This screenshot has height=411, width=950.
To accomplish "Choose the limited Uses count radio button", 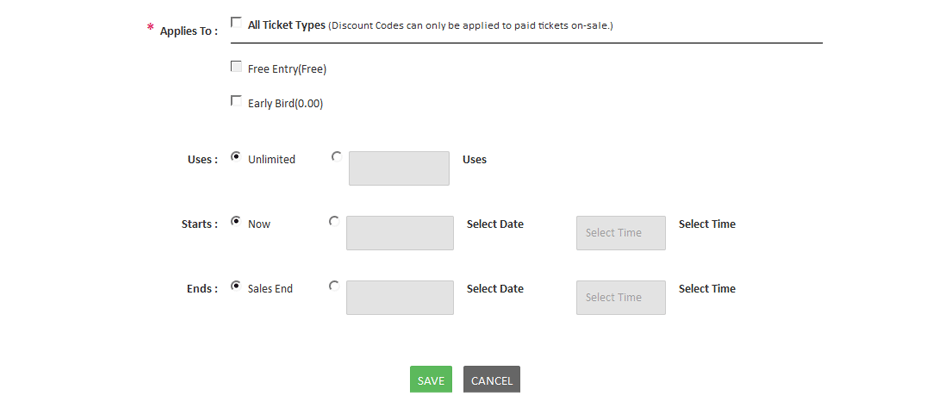I will pos(336,157).
